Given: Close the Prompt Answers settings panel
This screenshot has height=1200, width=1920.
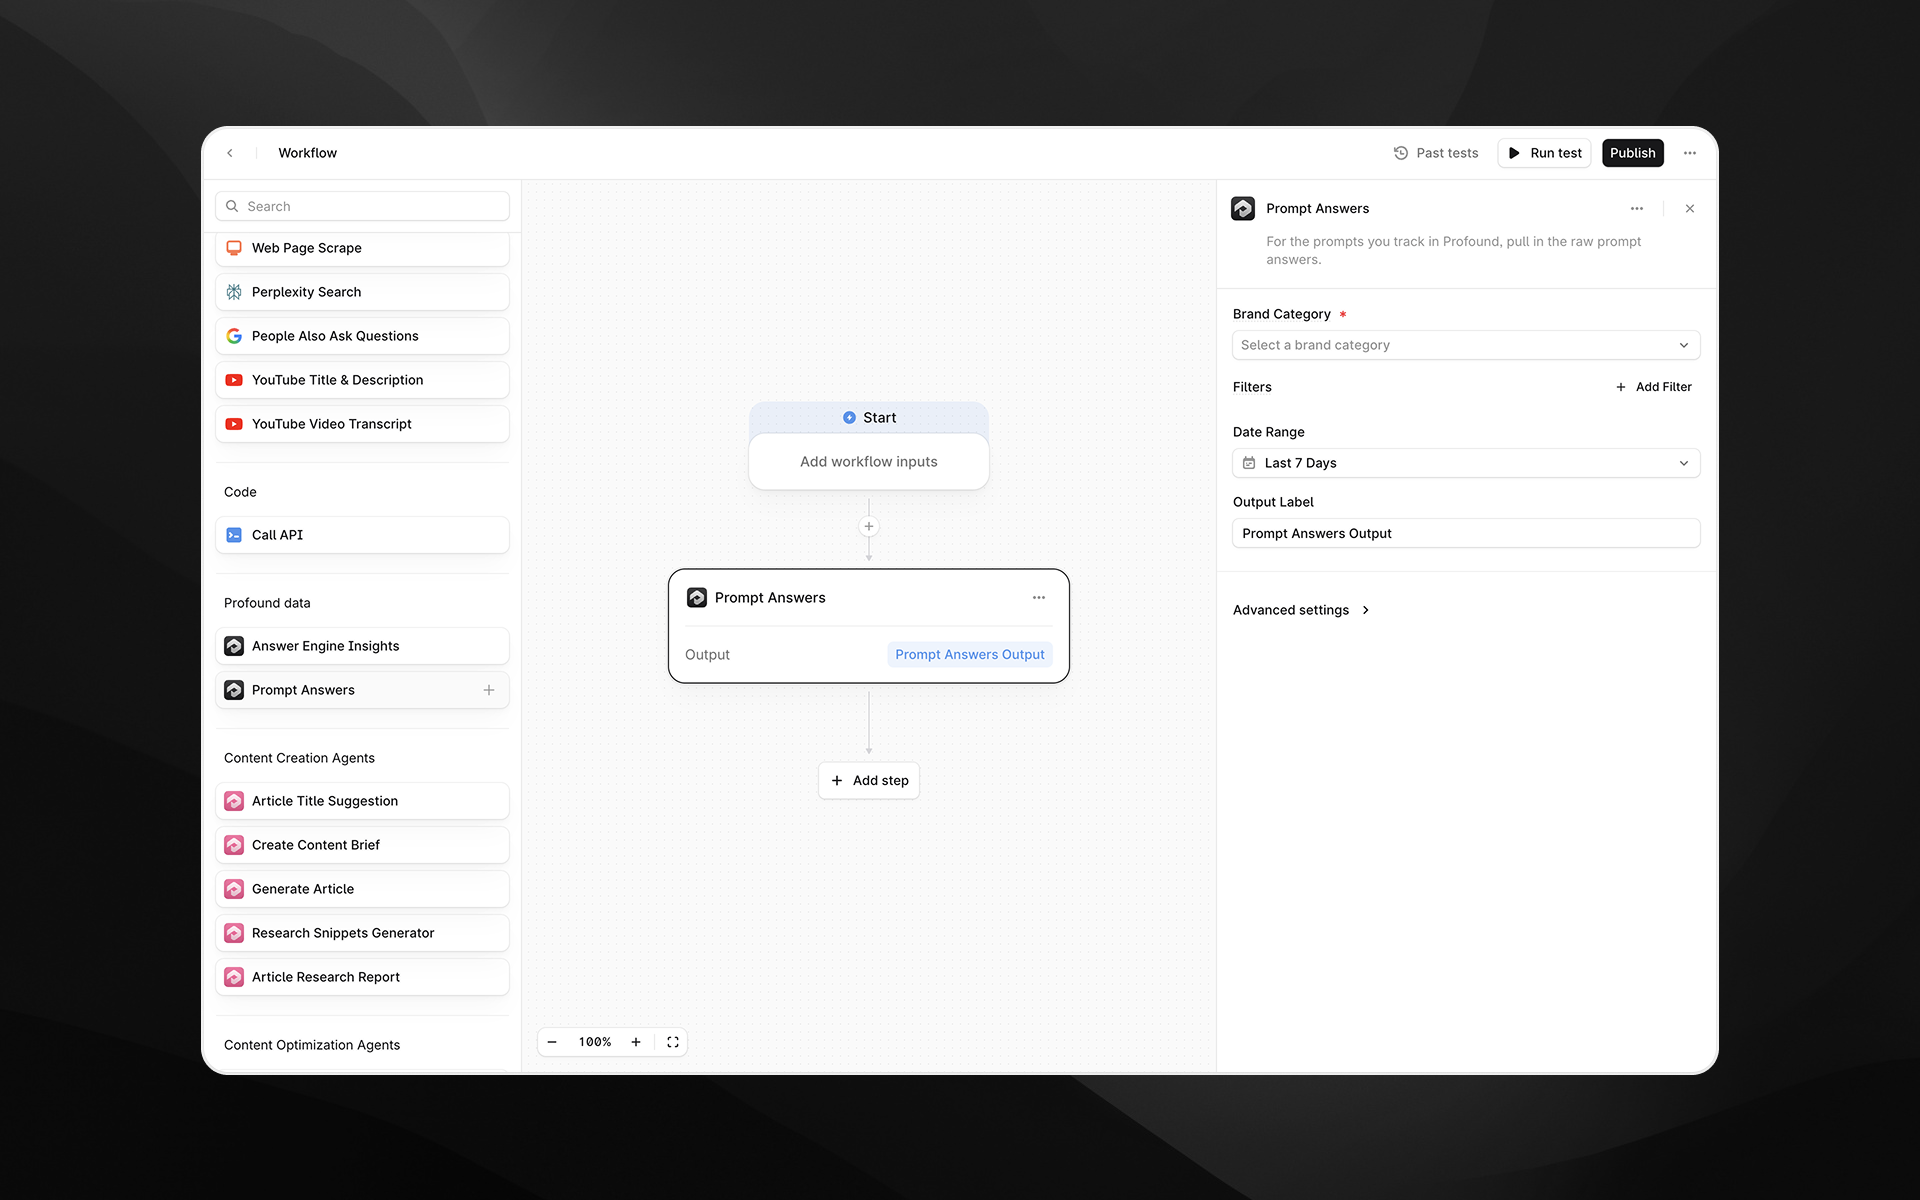Looking at the screenshot, I should coord(1690,209).
